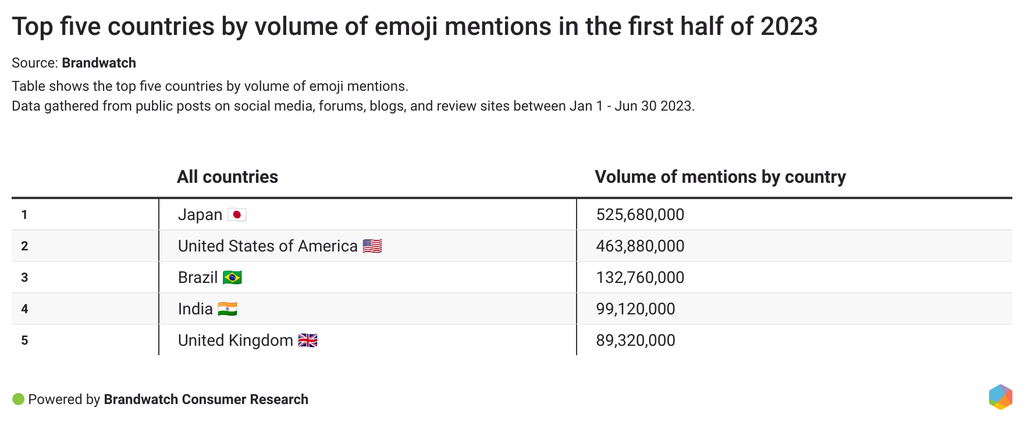Select the 89,320,000 mentions value
Screen dimensions: 1024x425
coord(635,341)
